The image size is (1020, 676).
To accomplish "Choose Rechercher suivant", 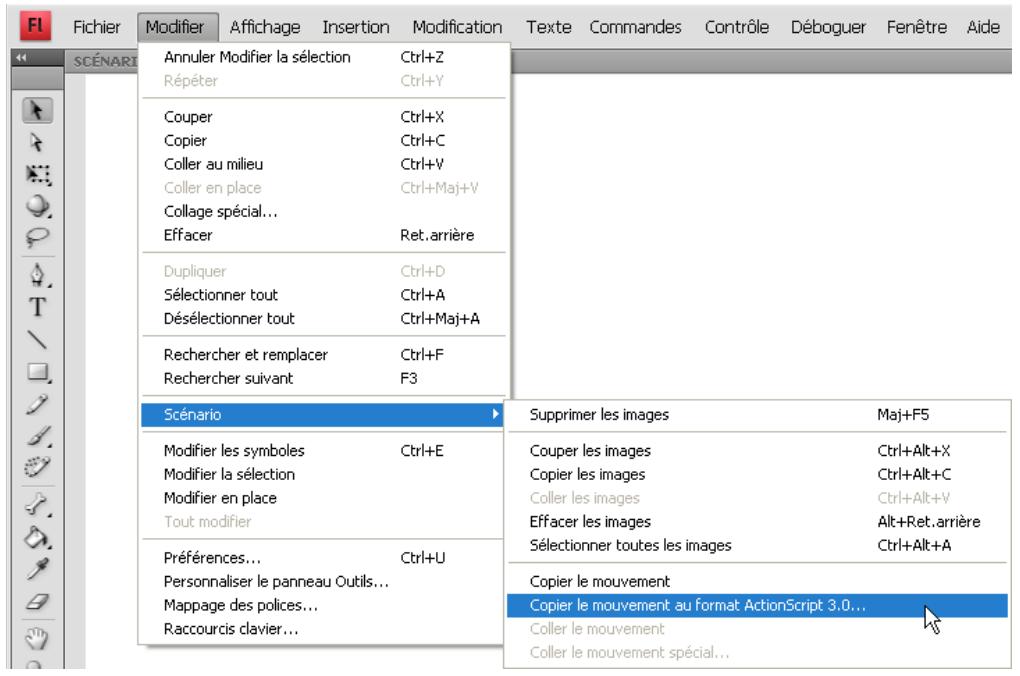I will pos(323,378).
